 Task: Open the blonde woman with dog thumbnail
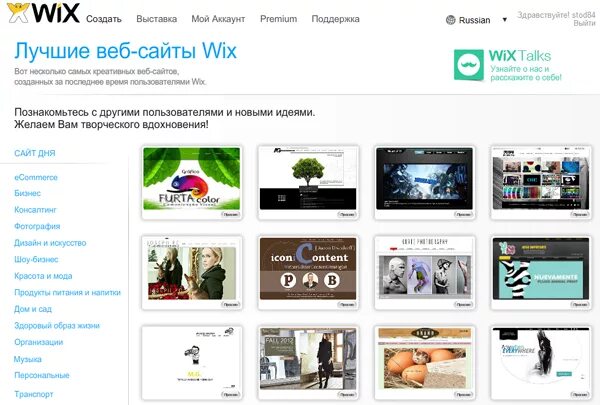point(192,269)
